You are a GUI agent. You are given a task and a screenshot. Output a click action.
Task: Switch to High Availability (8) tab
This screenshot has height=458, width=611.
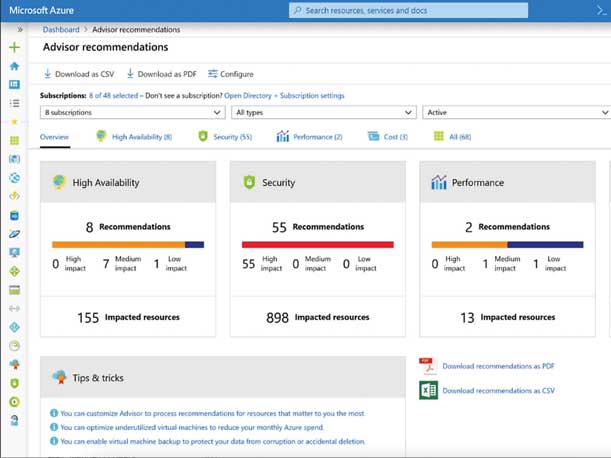pos(134,136)
